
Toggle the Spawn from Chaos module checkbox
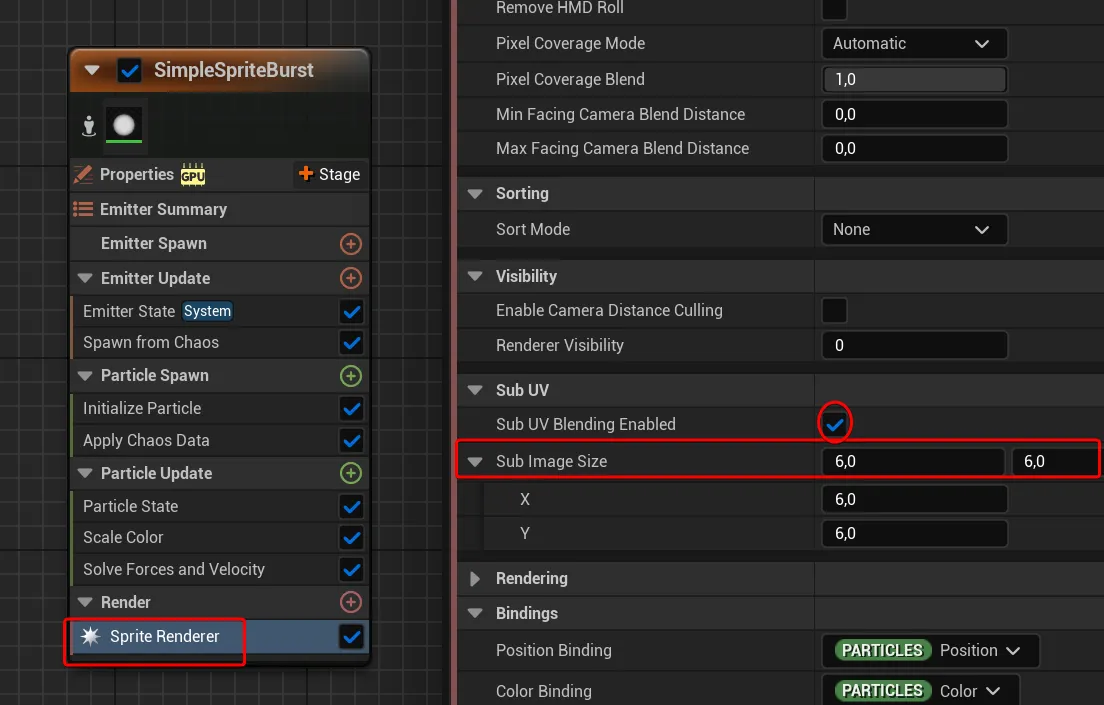(x=351, y=342)
